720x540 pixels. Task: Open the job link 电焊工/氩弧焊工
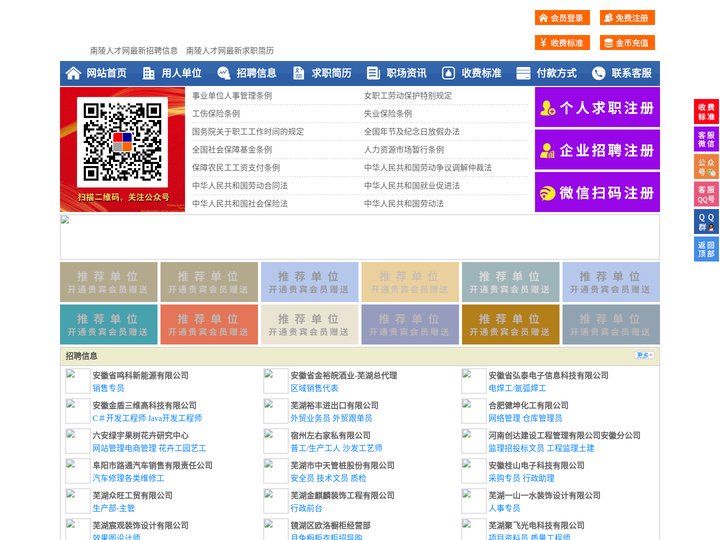pos(517,388)
